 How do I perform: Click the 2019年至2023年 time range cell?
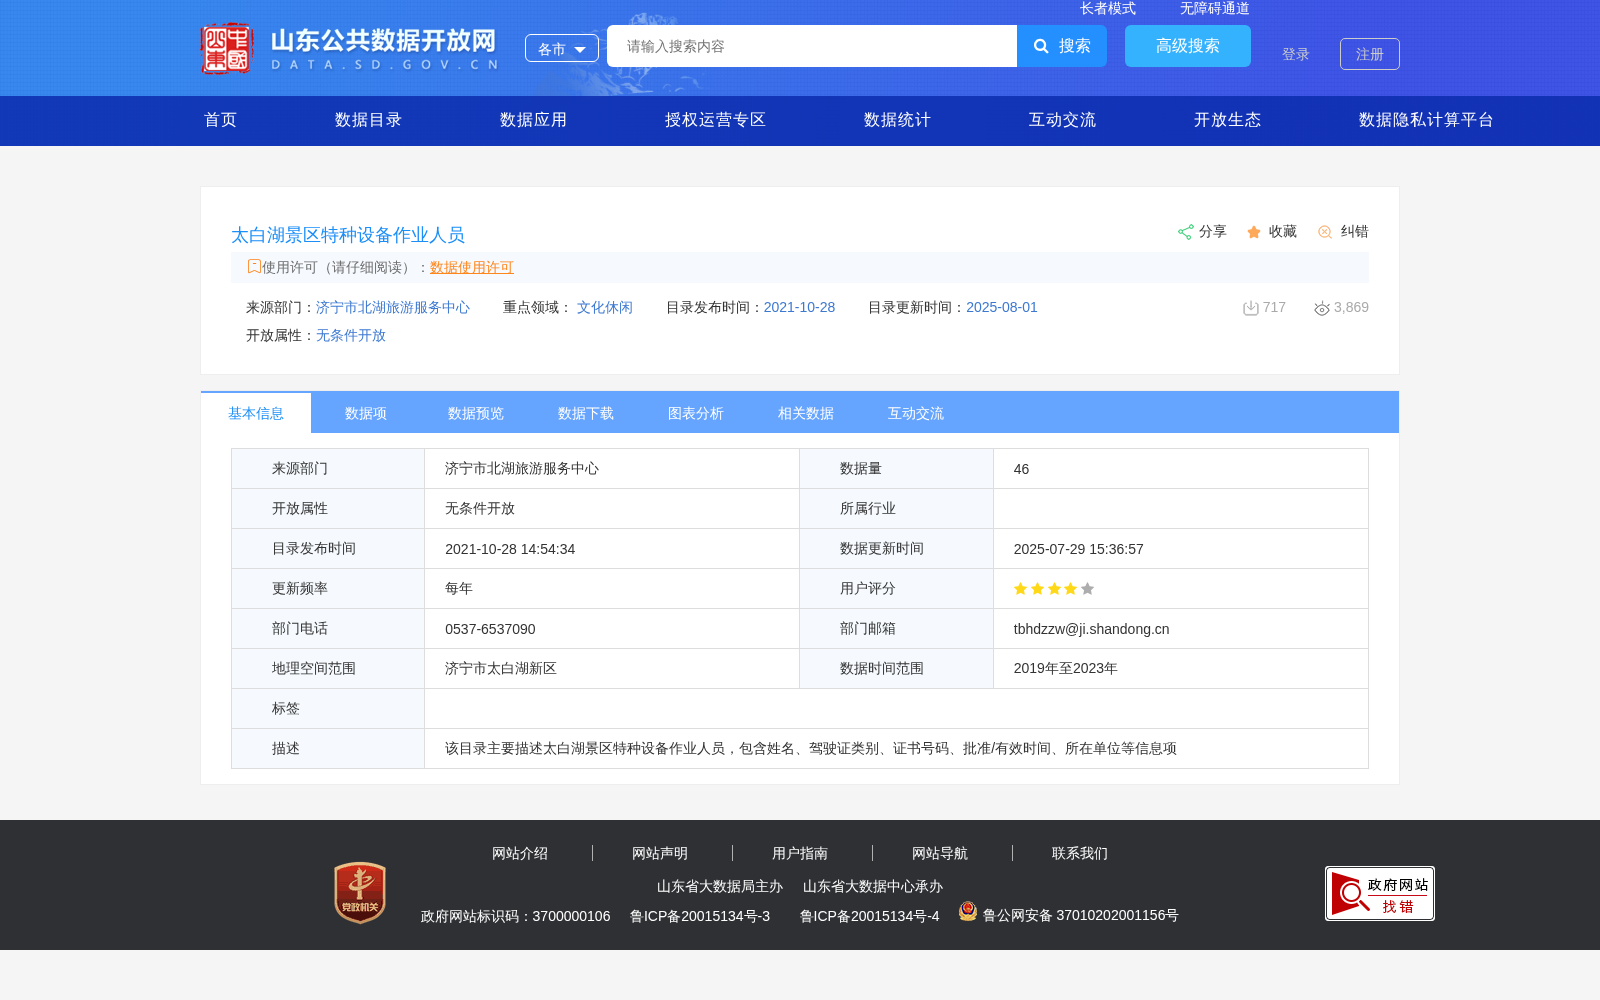click(1181, 669)
